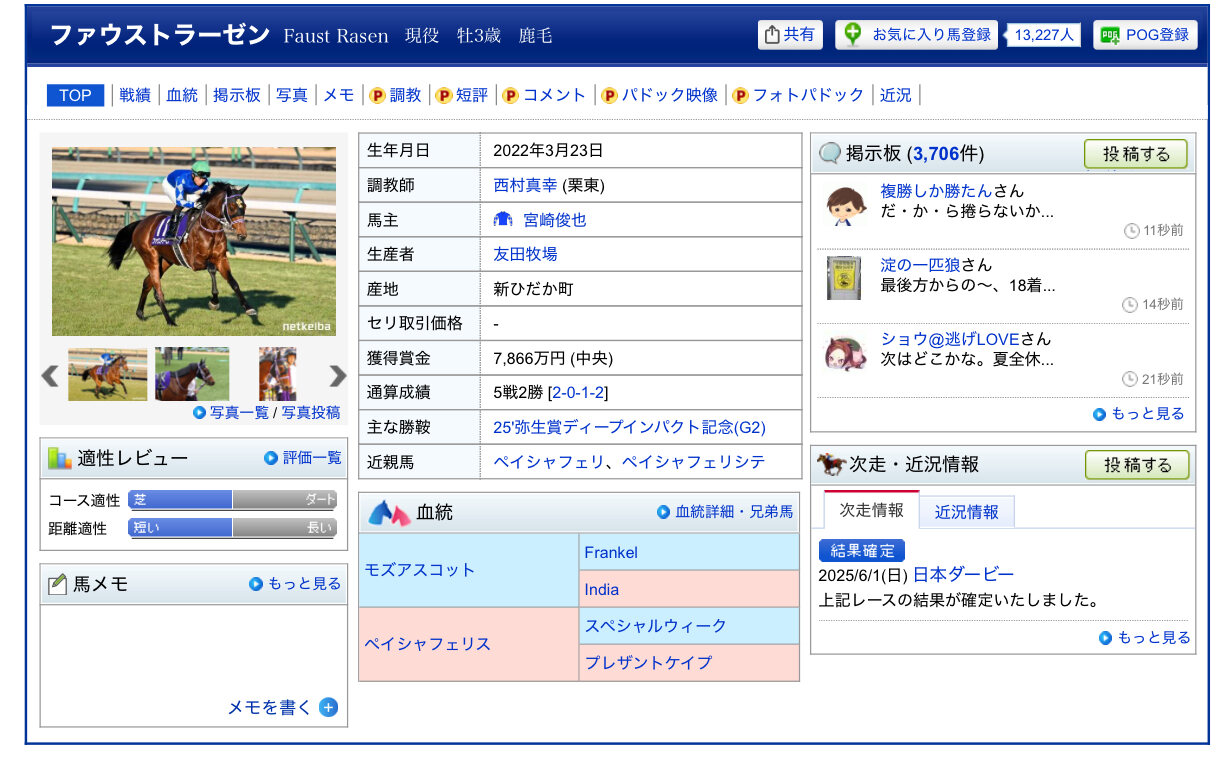The width and height of the screenshot is (1230, 768).
Task: Click the jockey silks icon beside 宮崎俊也
Action: coord(503,220)
